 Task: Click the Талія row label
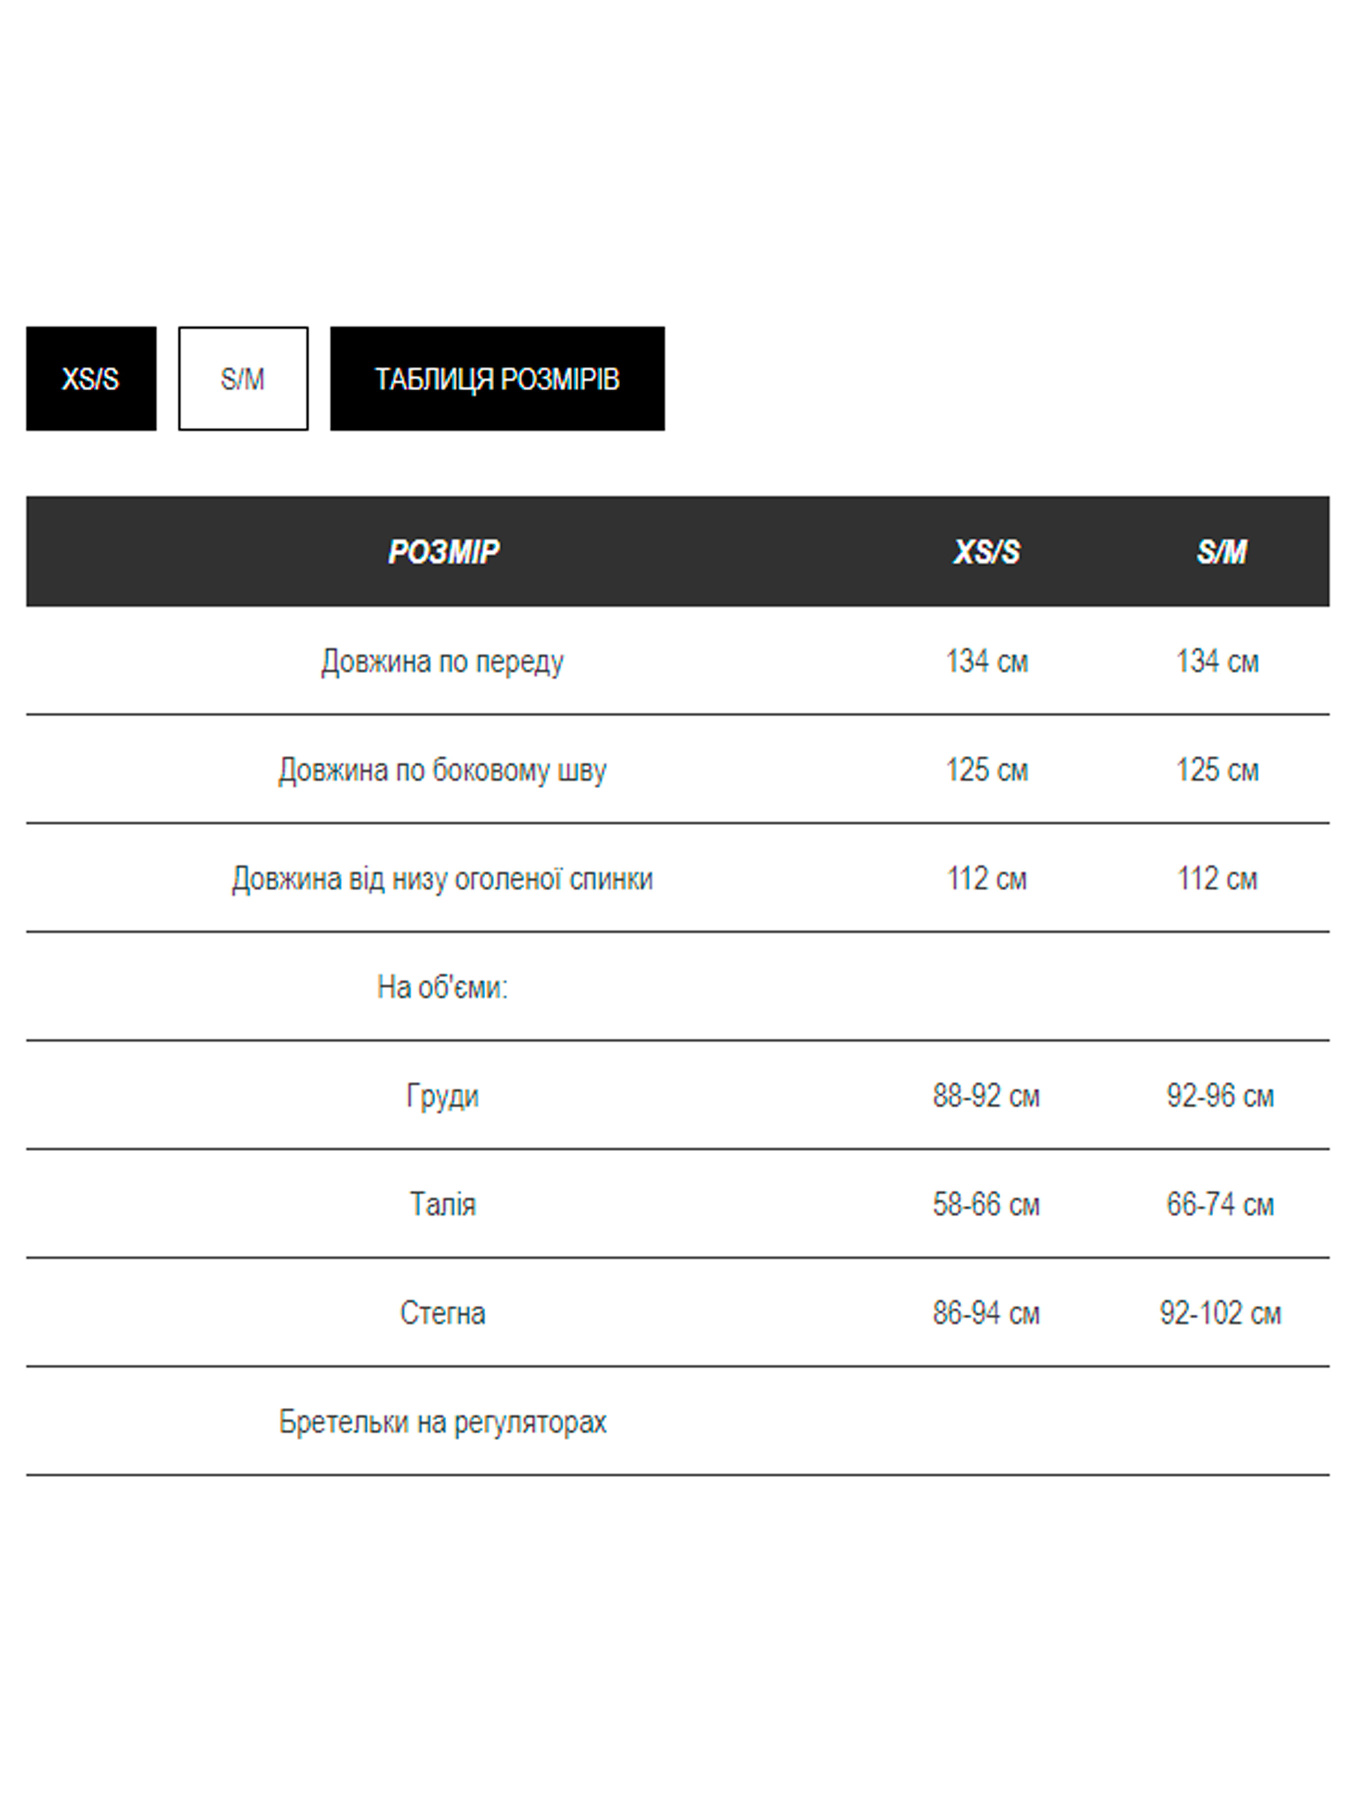tap(442, 1204)
